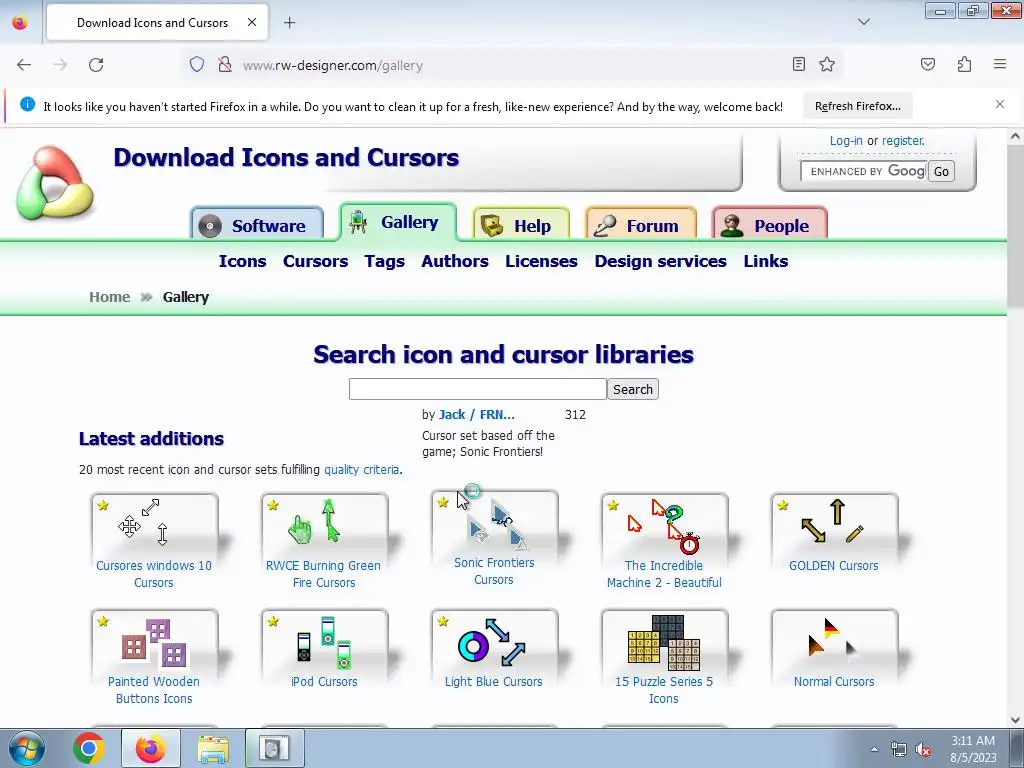Screen dimensions: 1024x768
Task: Click the register link
Action: click(903, 140)
